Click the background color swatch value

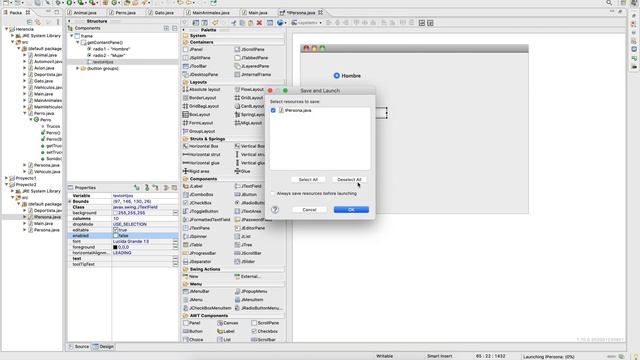click(x=115, y=213)
